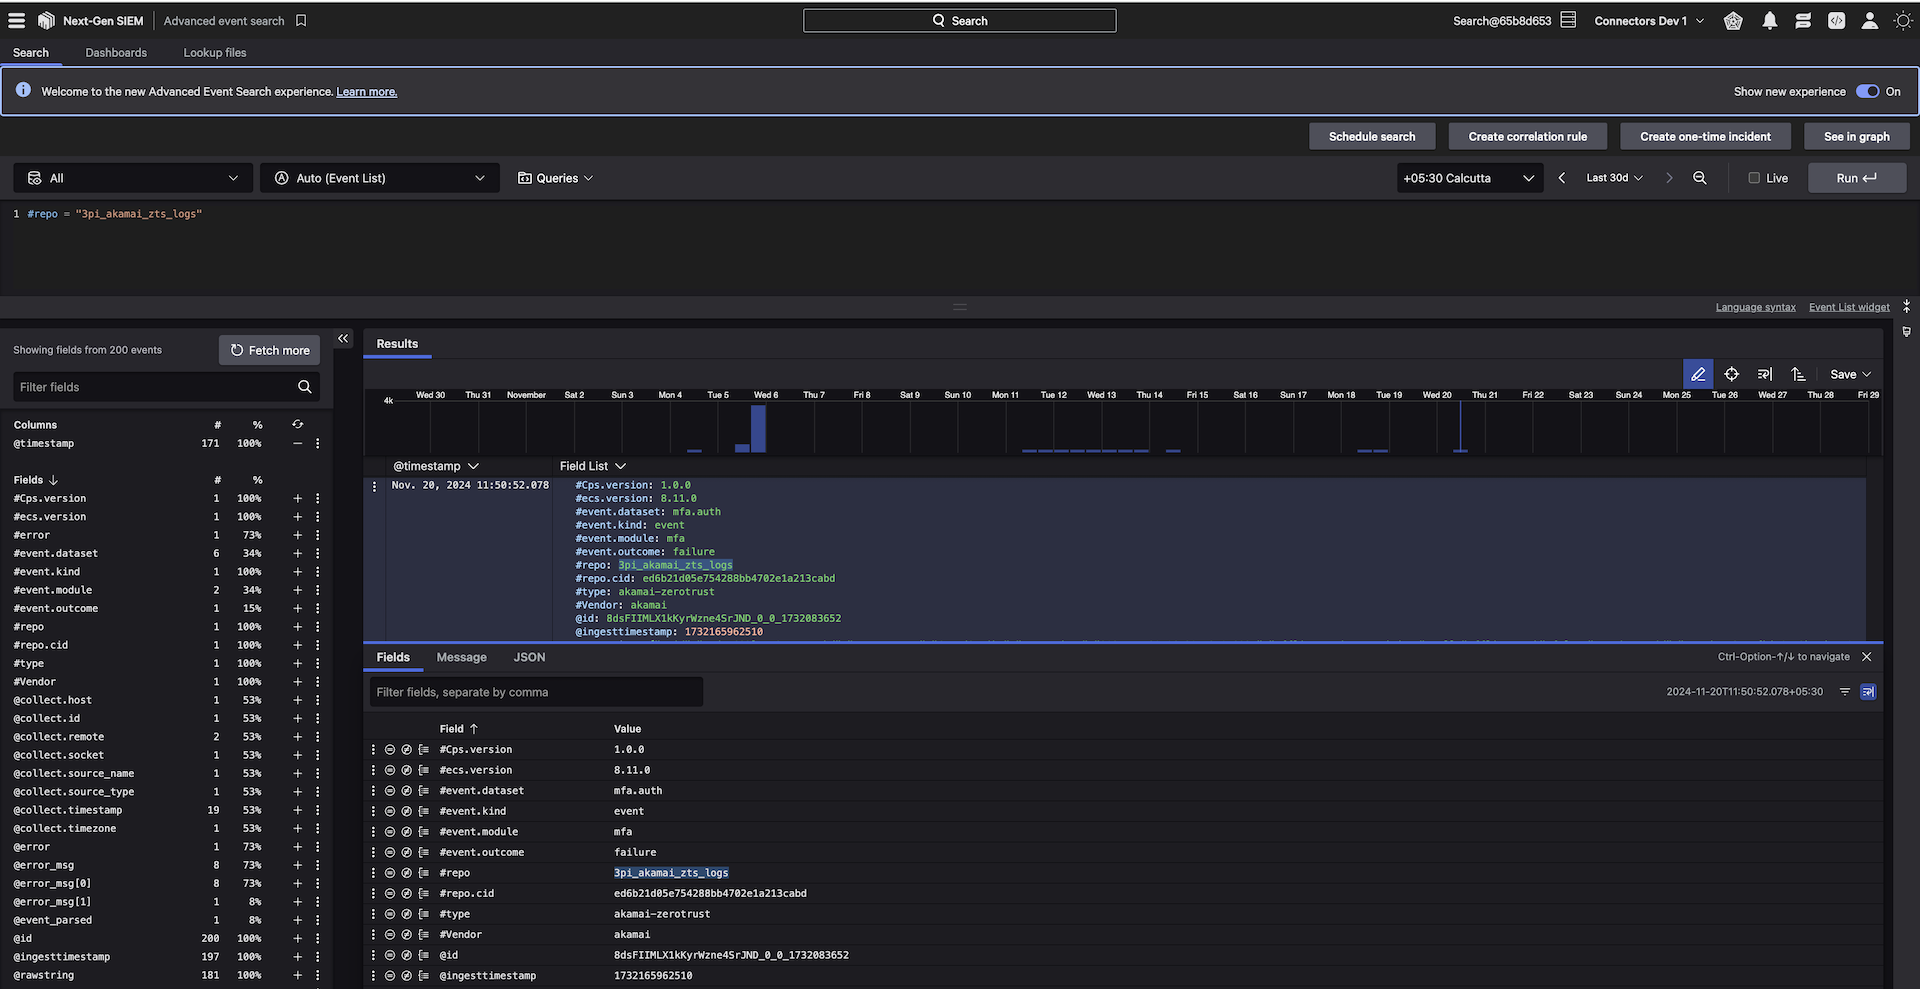Bookmark the Advanced event search page
Viewport: 1920px width, 989px height.
coord(301,21)
